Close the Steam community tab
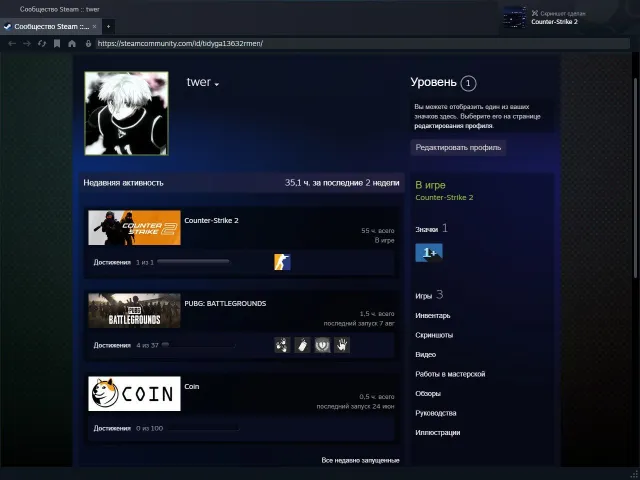640x480 pixels. (x=94, y=27)
